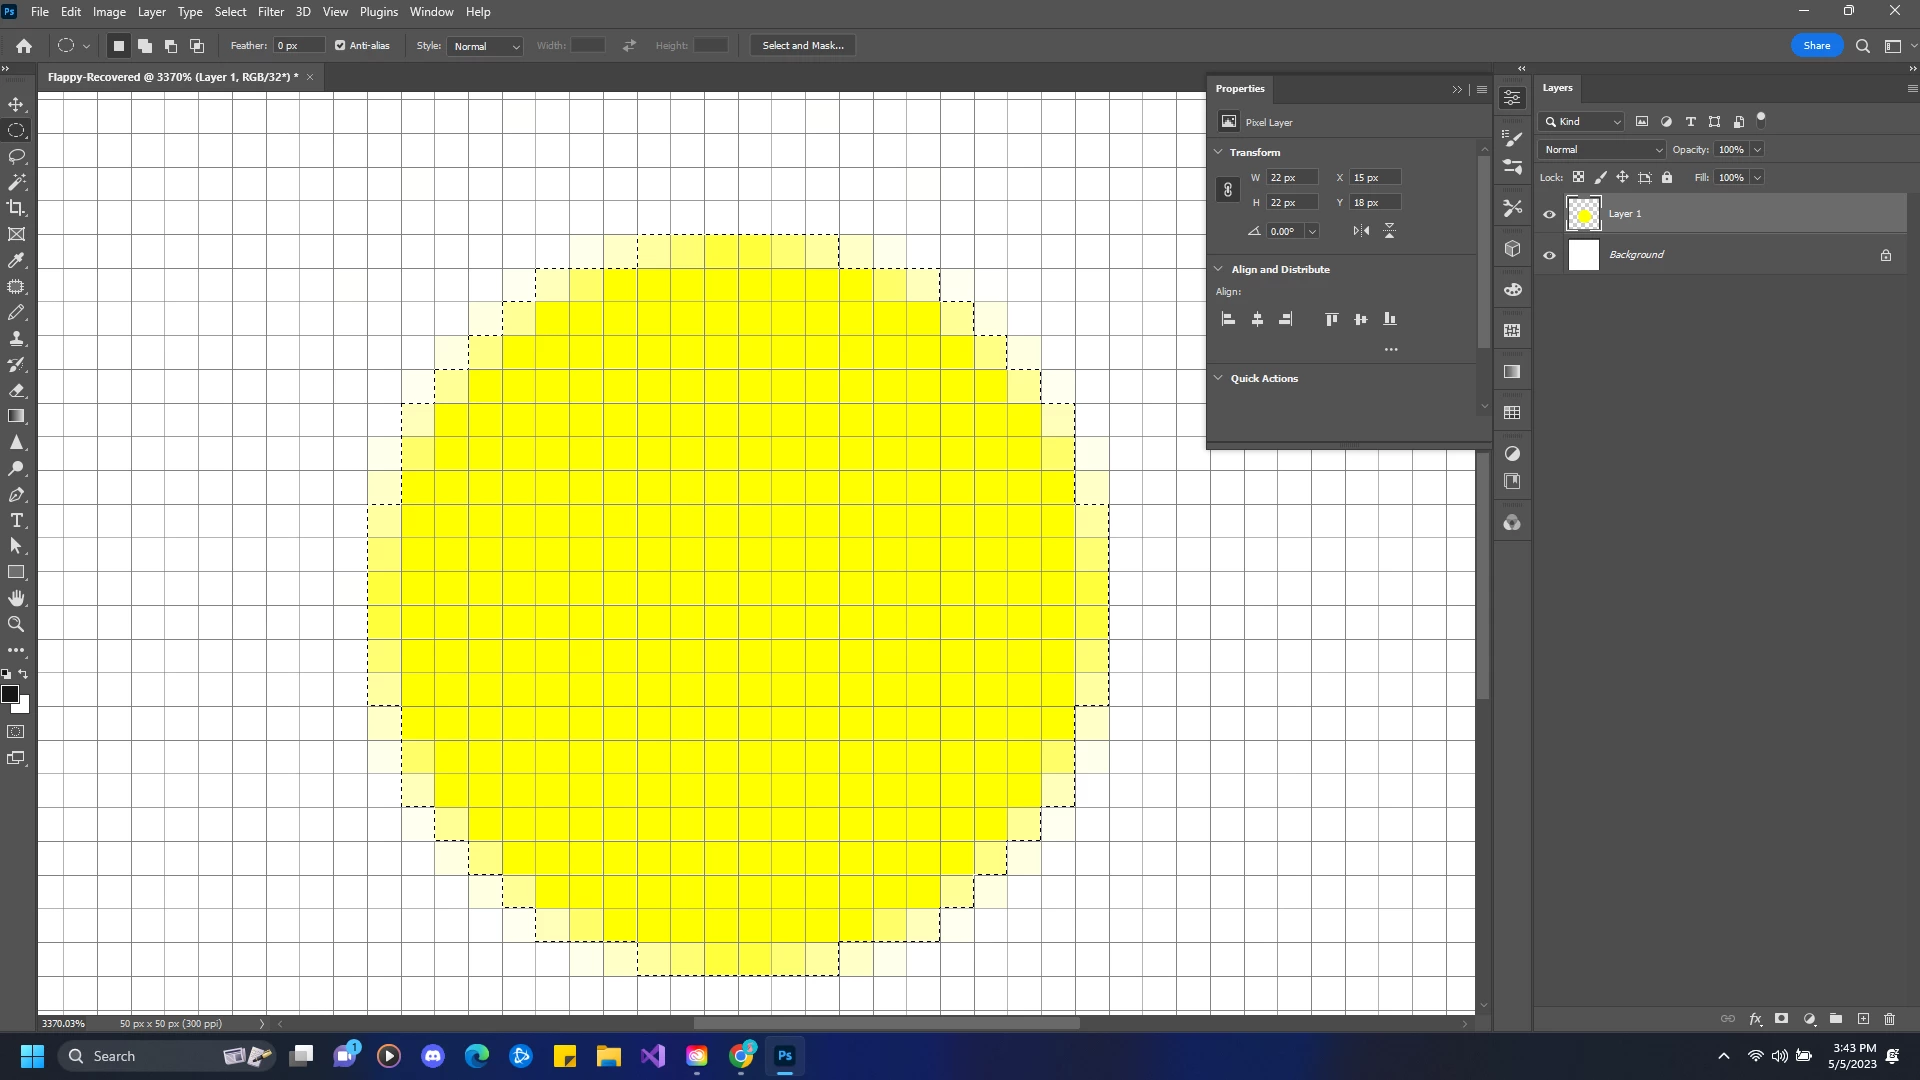This screenshot has height=1080, width=1920.
Task: Click the foreground color swatch
Action: pyautogui.click(x=10, y=694)
